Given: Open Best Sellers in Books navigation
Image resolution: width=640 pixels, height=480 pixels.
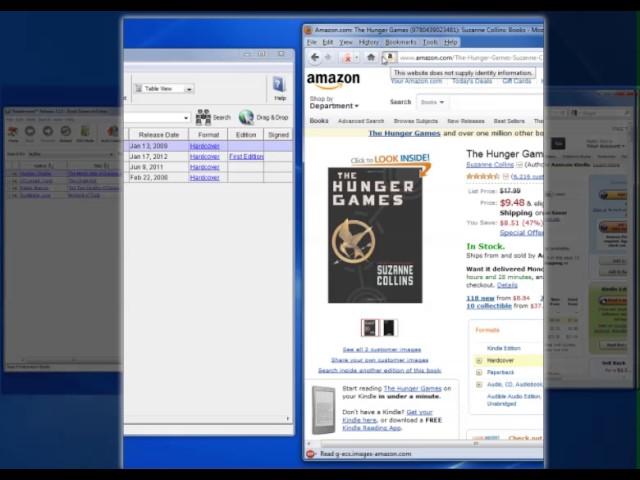Looking at the screenshot, I should point(509,121).
